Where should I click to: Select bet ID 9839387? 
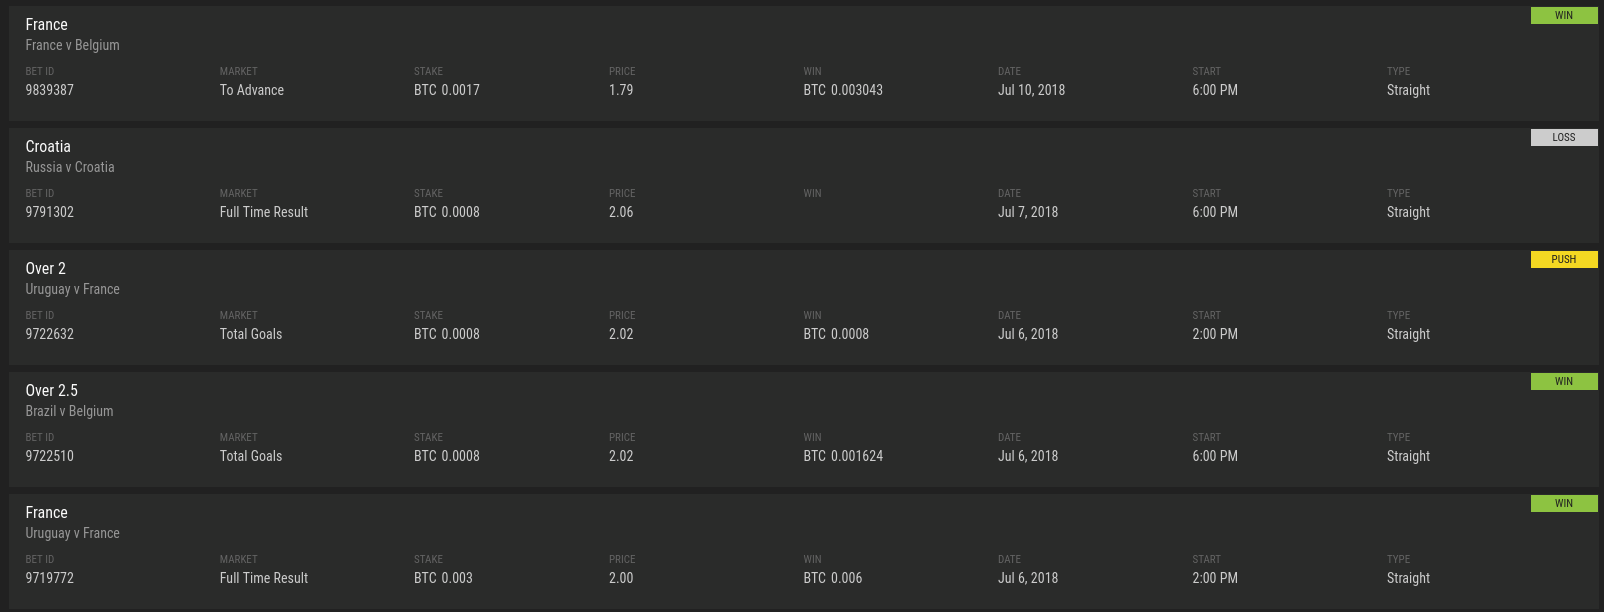(x=50, y=90)
